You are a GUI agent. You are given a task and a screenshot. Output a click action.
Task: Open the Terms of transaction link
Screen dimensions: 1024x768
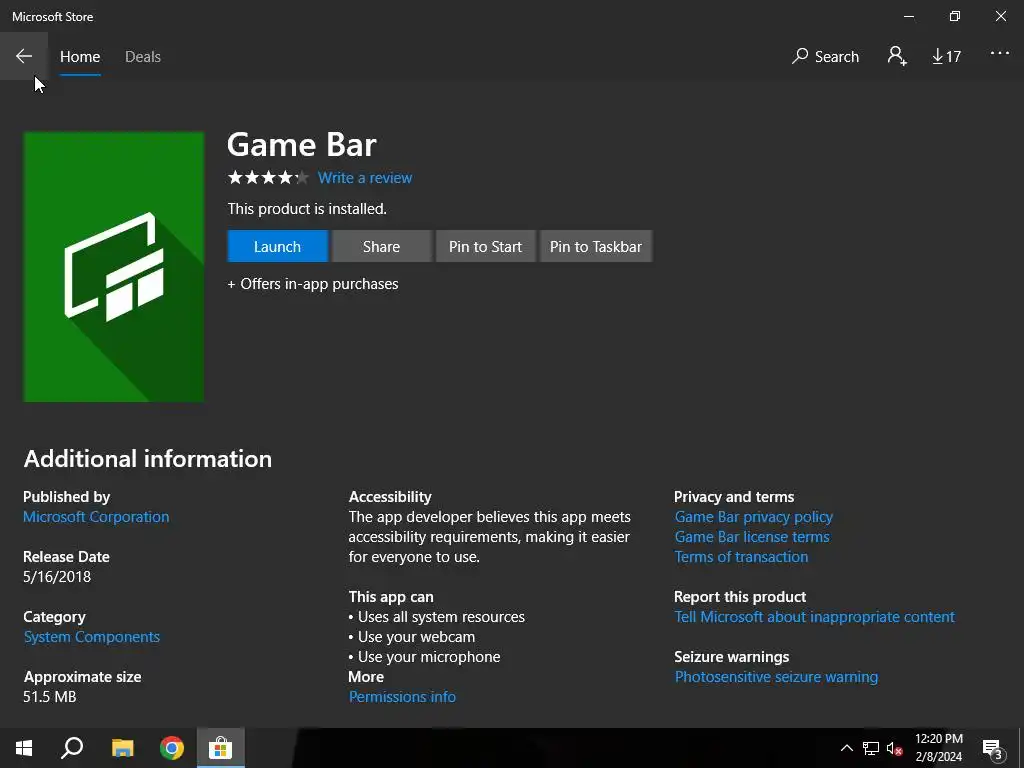coord(741,557)
